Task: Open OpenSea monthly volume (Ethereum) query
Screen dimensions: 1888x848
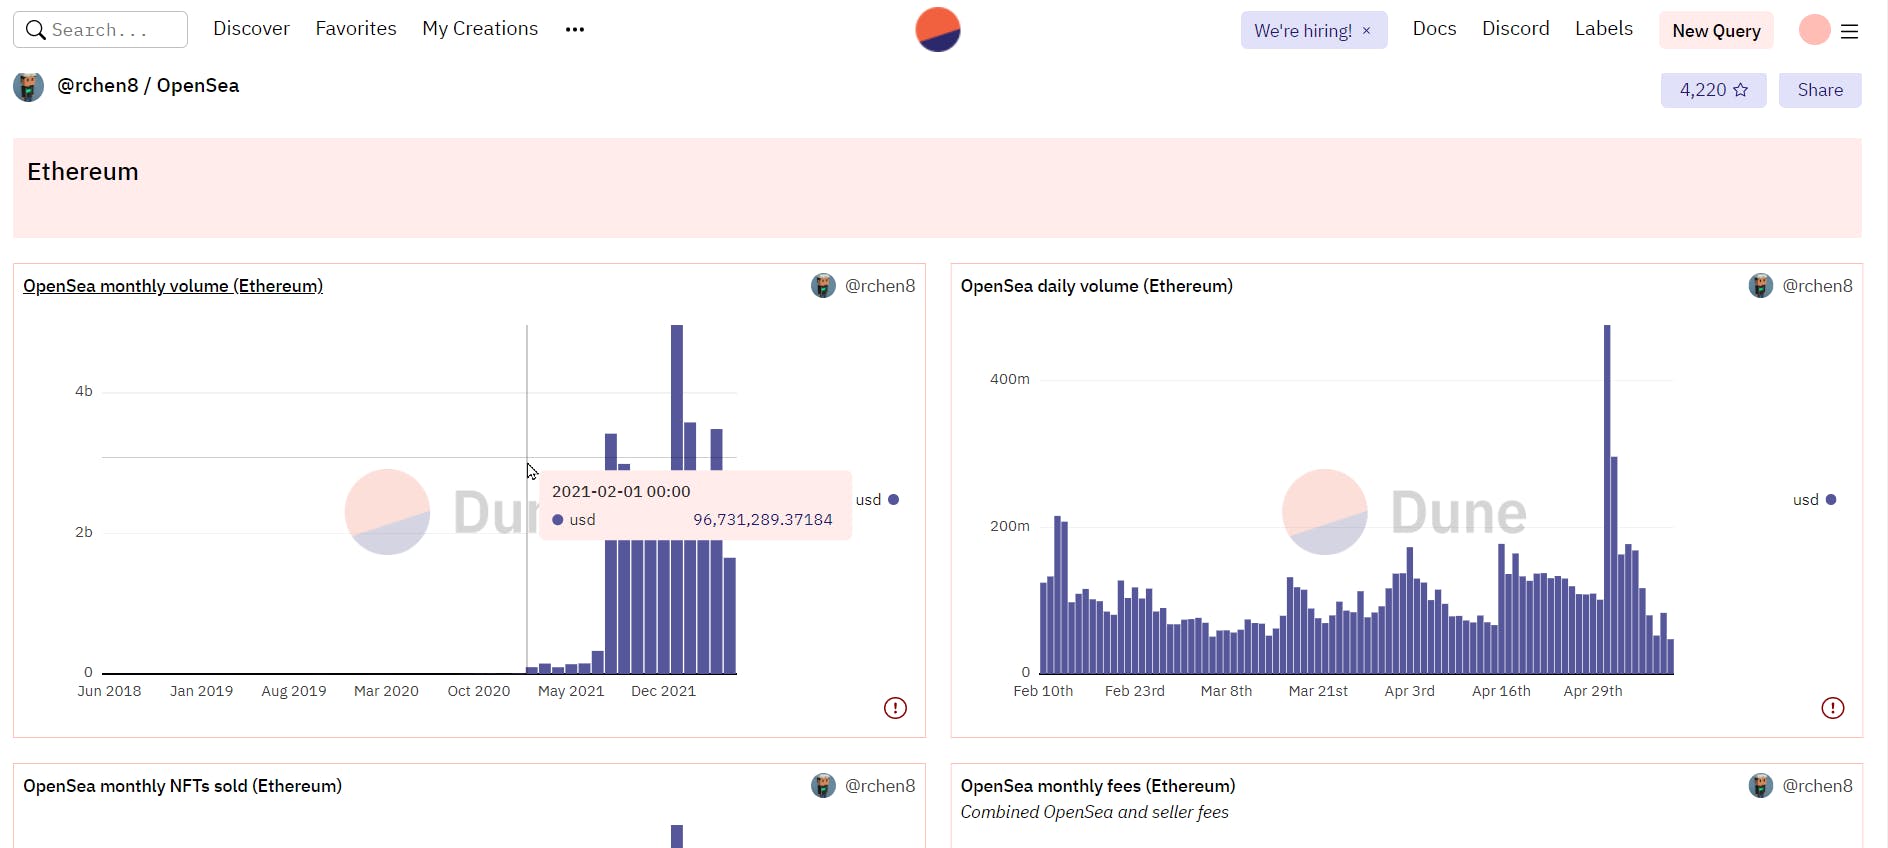Action: click(x=173, y=286)
